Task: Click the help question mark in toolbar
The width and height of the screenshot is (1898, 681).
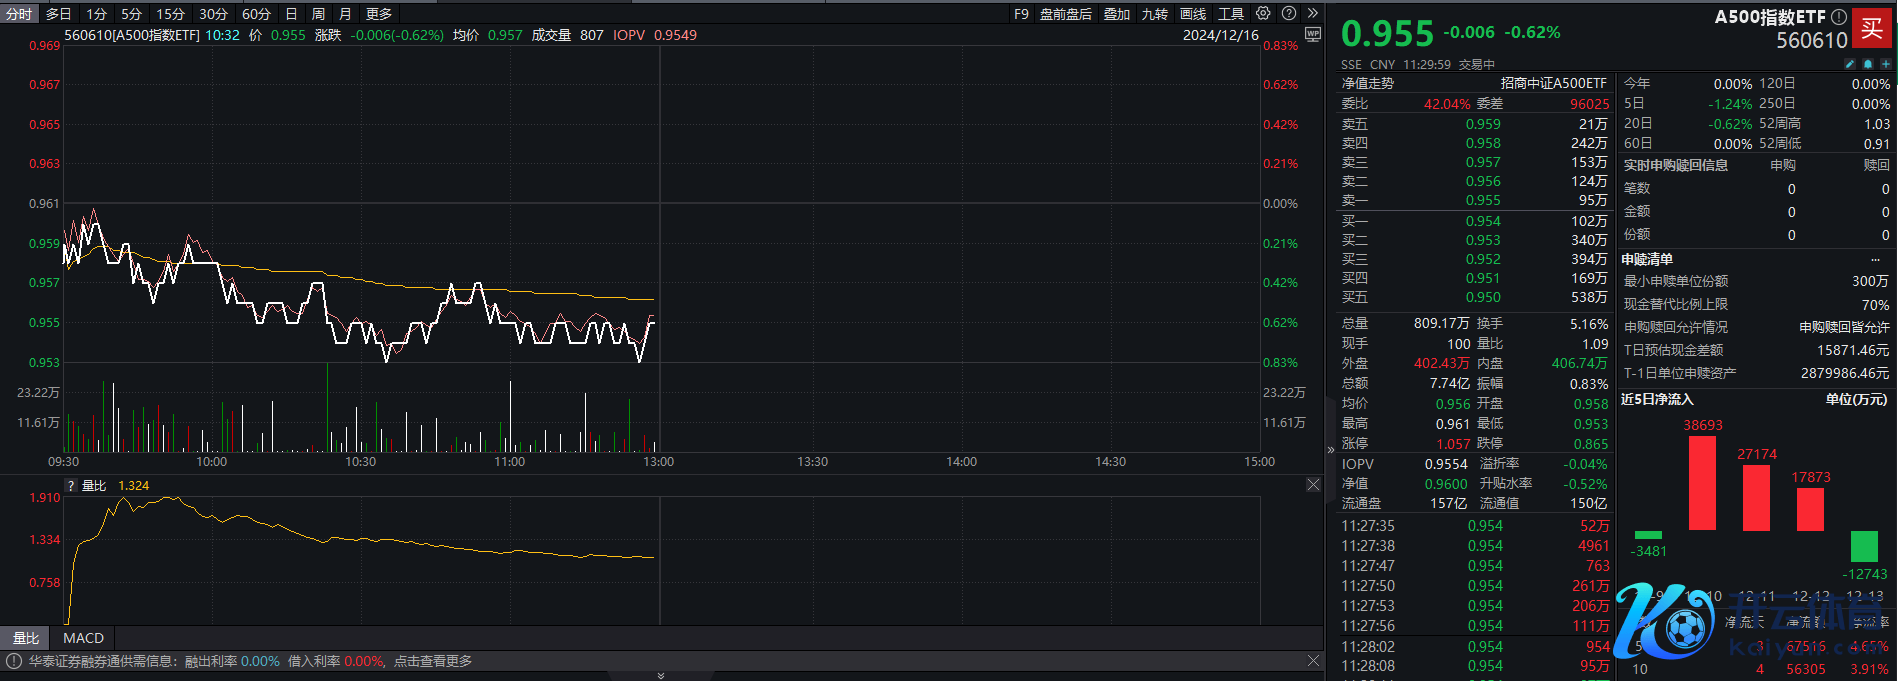Action: (x=1289, y=14)
